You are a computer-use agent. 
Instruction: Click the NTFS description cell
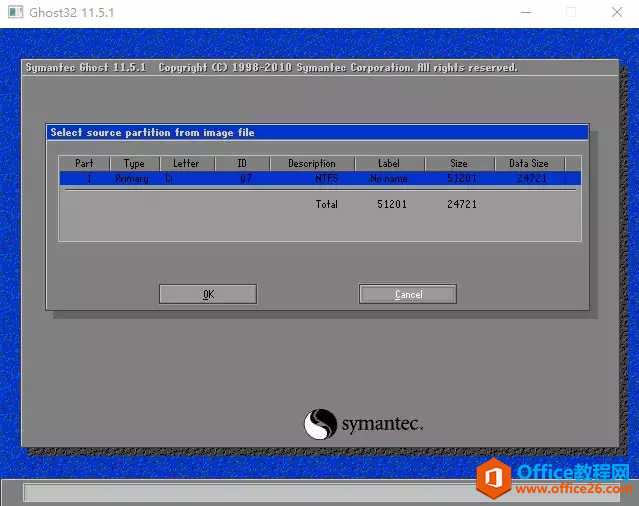pos(326,178)
